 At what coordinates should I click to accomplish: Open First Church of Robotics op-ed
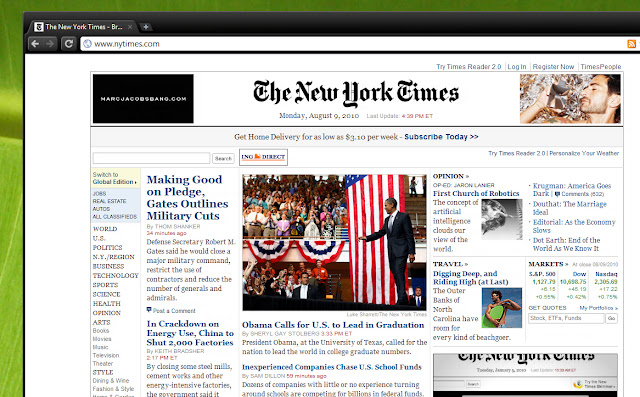pos(476,193)
